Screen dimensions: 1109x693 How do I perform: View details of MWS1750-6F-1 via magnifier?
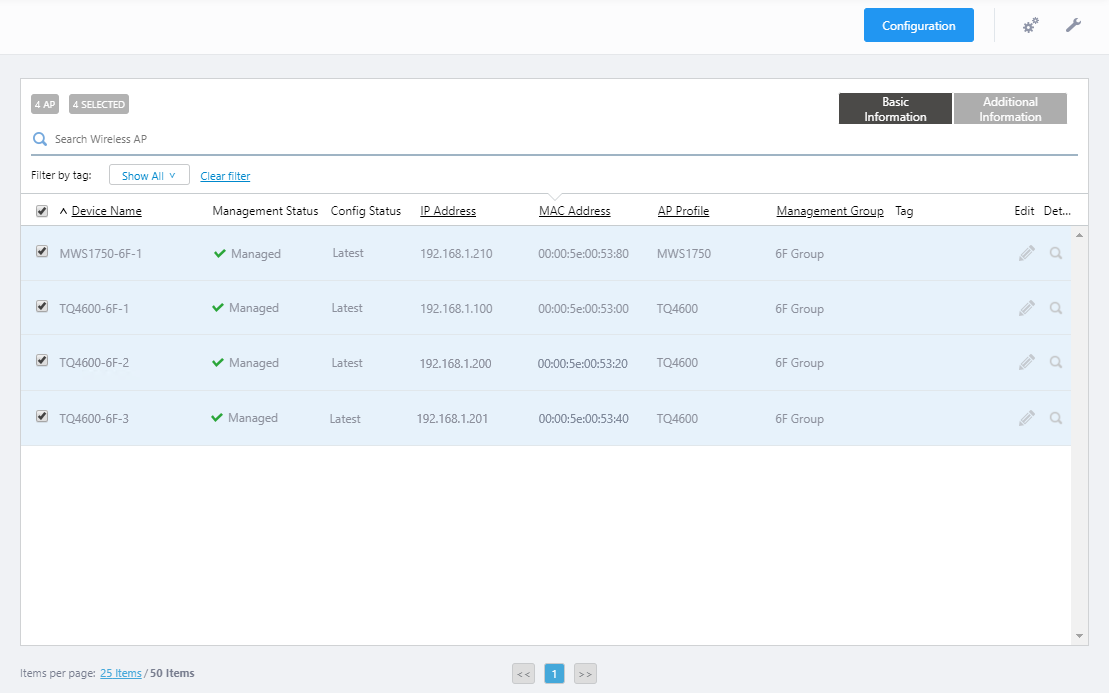pyautogui.click(x=1056, y=253)
